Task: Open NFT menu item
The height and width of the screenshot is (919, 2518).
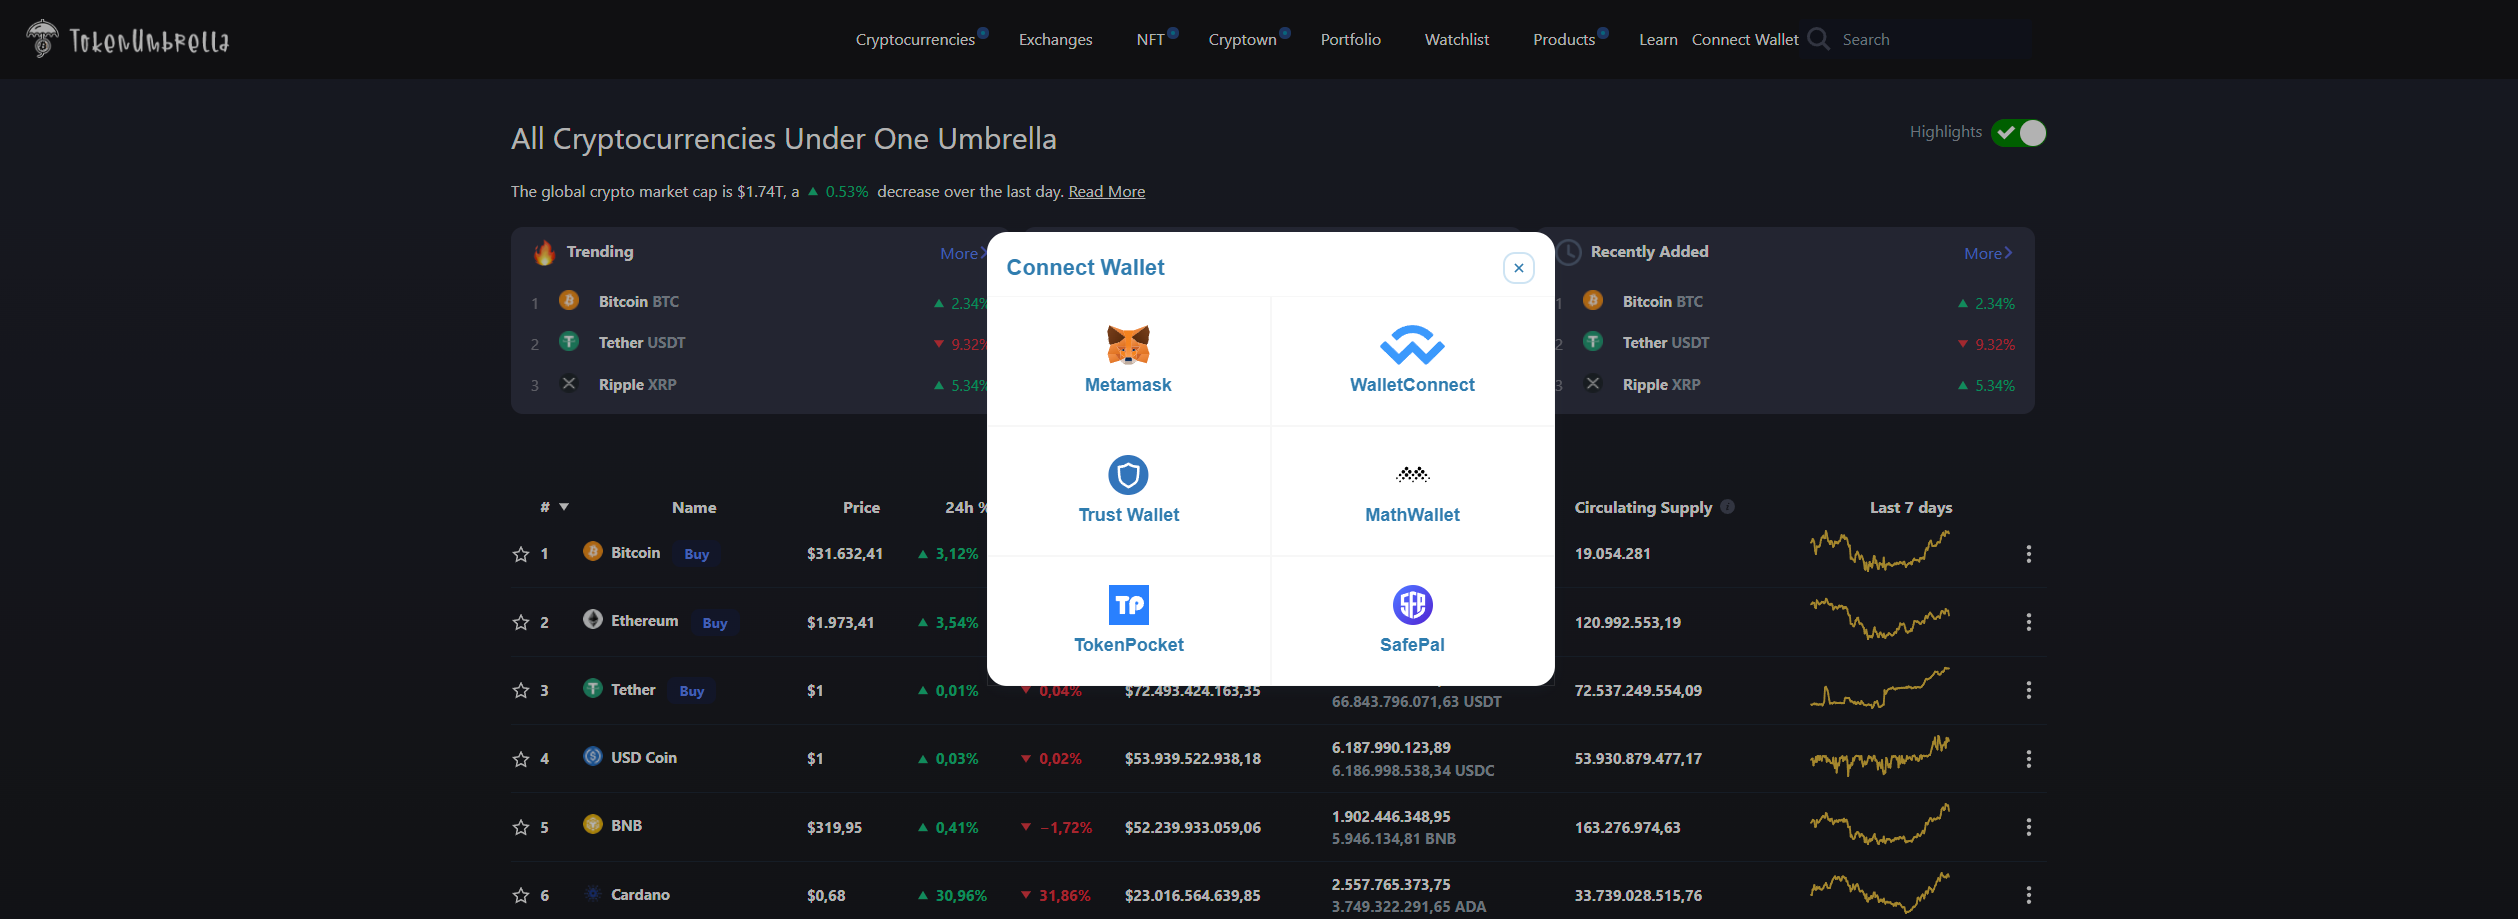Action: click(x=1150, y=40)
